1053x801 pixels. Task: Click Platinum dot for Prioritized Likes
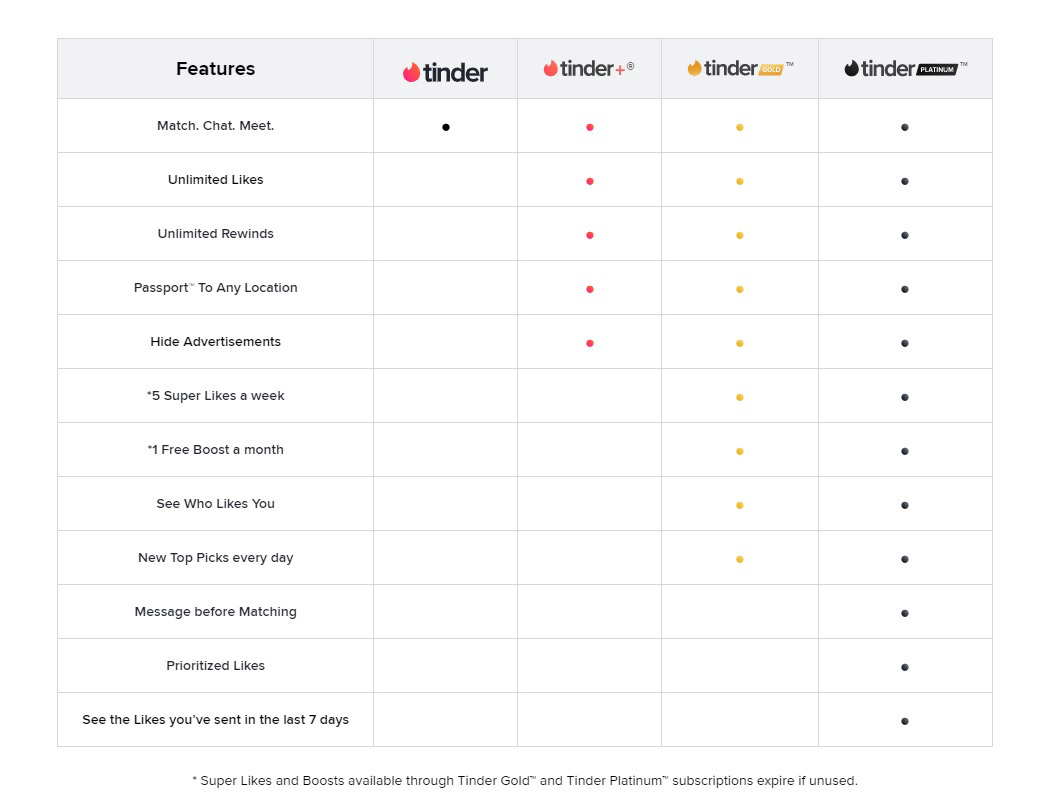pos(905,667)
